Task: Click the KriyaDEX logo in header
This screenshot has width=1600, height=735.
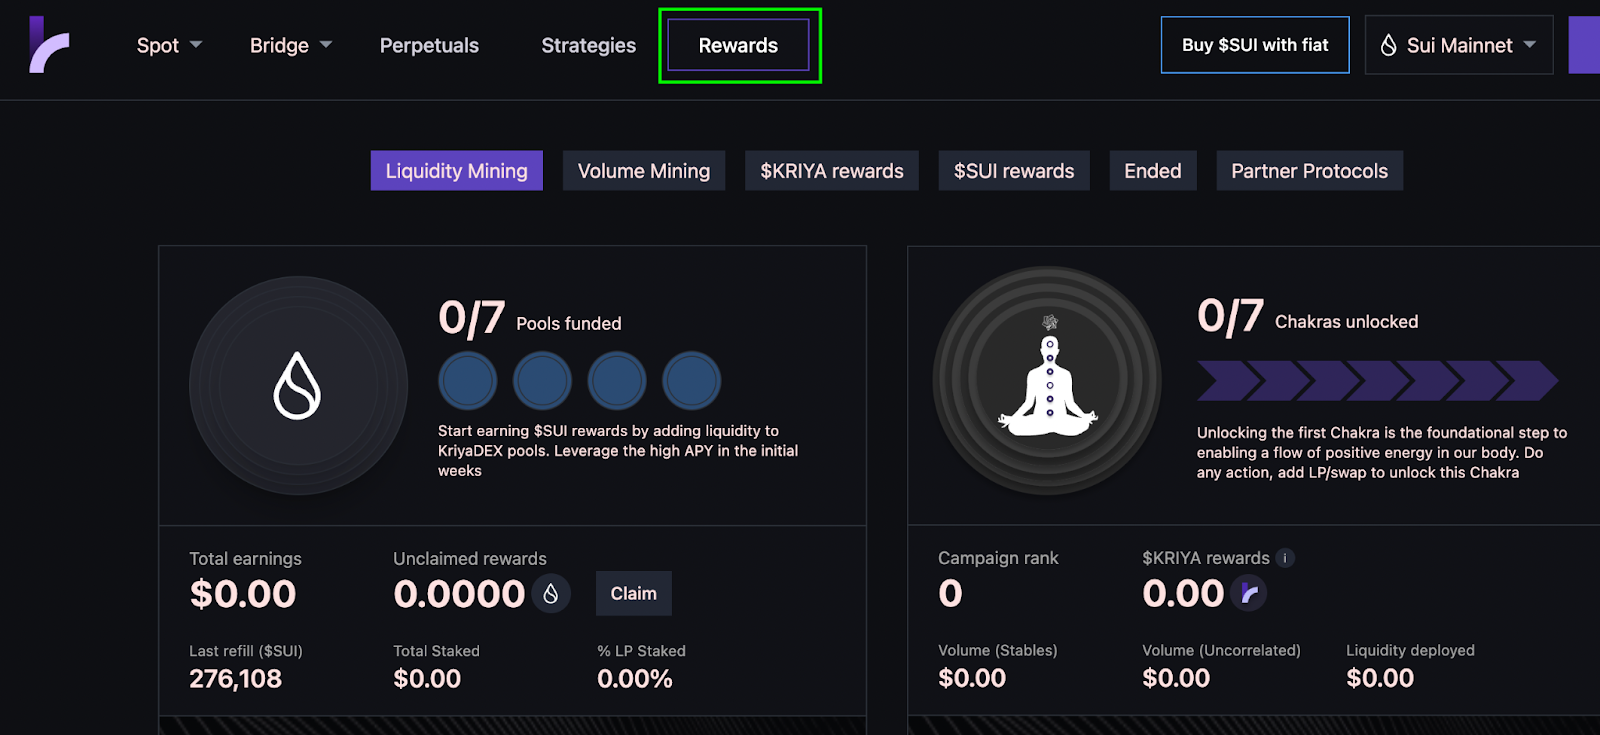Action: point(49,45)
